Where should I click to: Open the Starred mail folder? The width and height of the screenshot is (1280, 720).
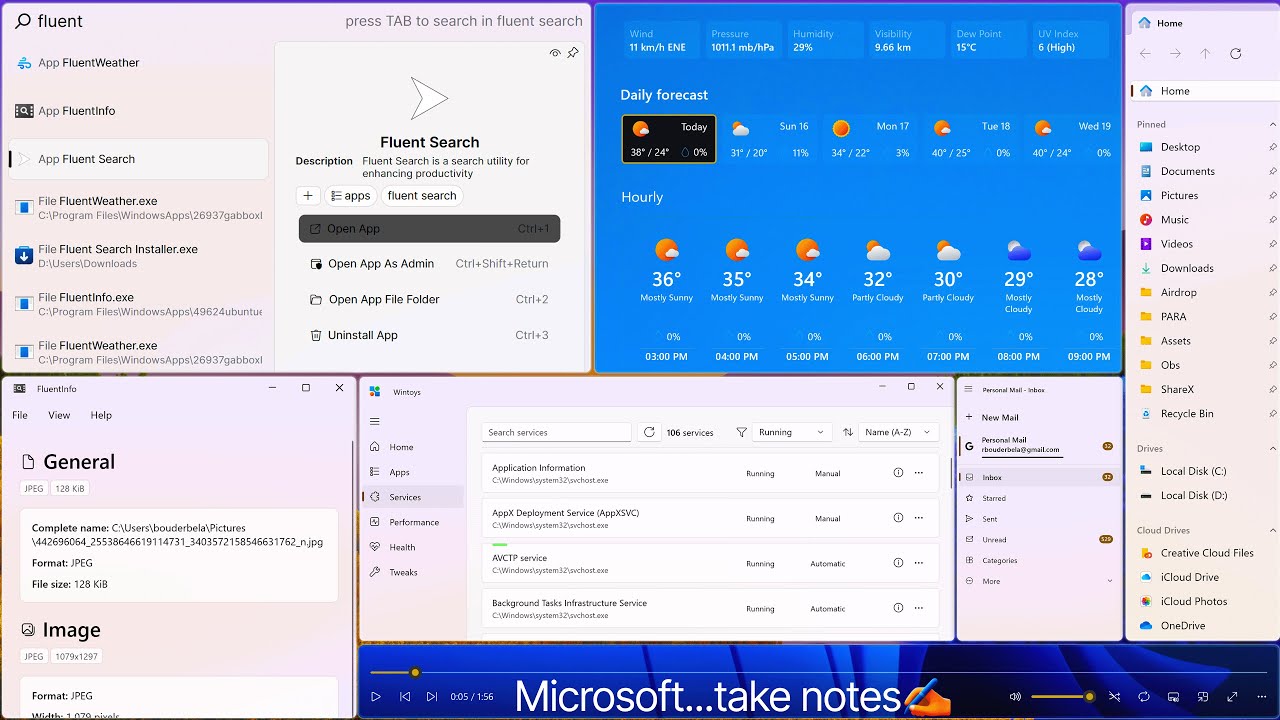pyautogui.click(x=1038, y=498)
